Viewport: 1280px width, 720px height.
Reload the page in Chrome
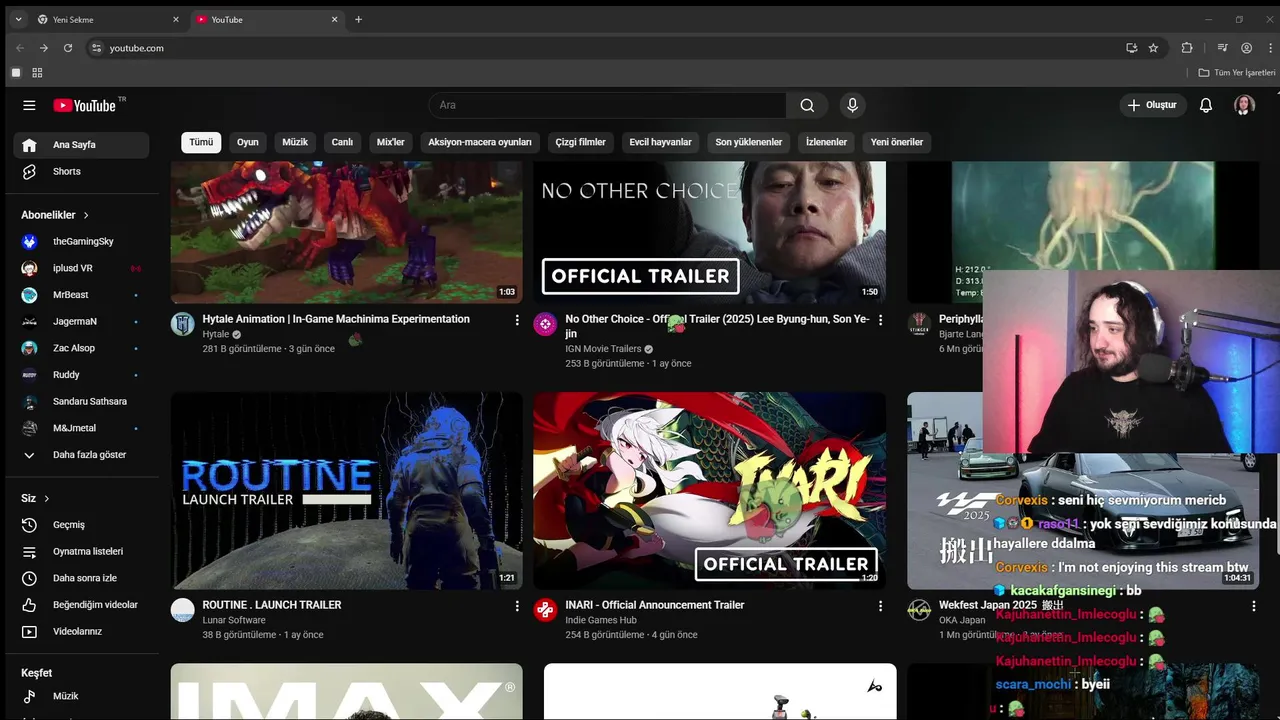click(68, 48)
